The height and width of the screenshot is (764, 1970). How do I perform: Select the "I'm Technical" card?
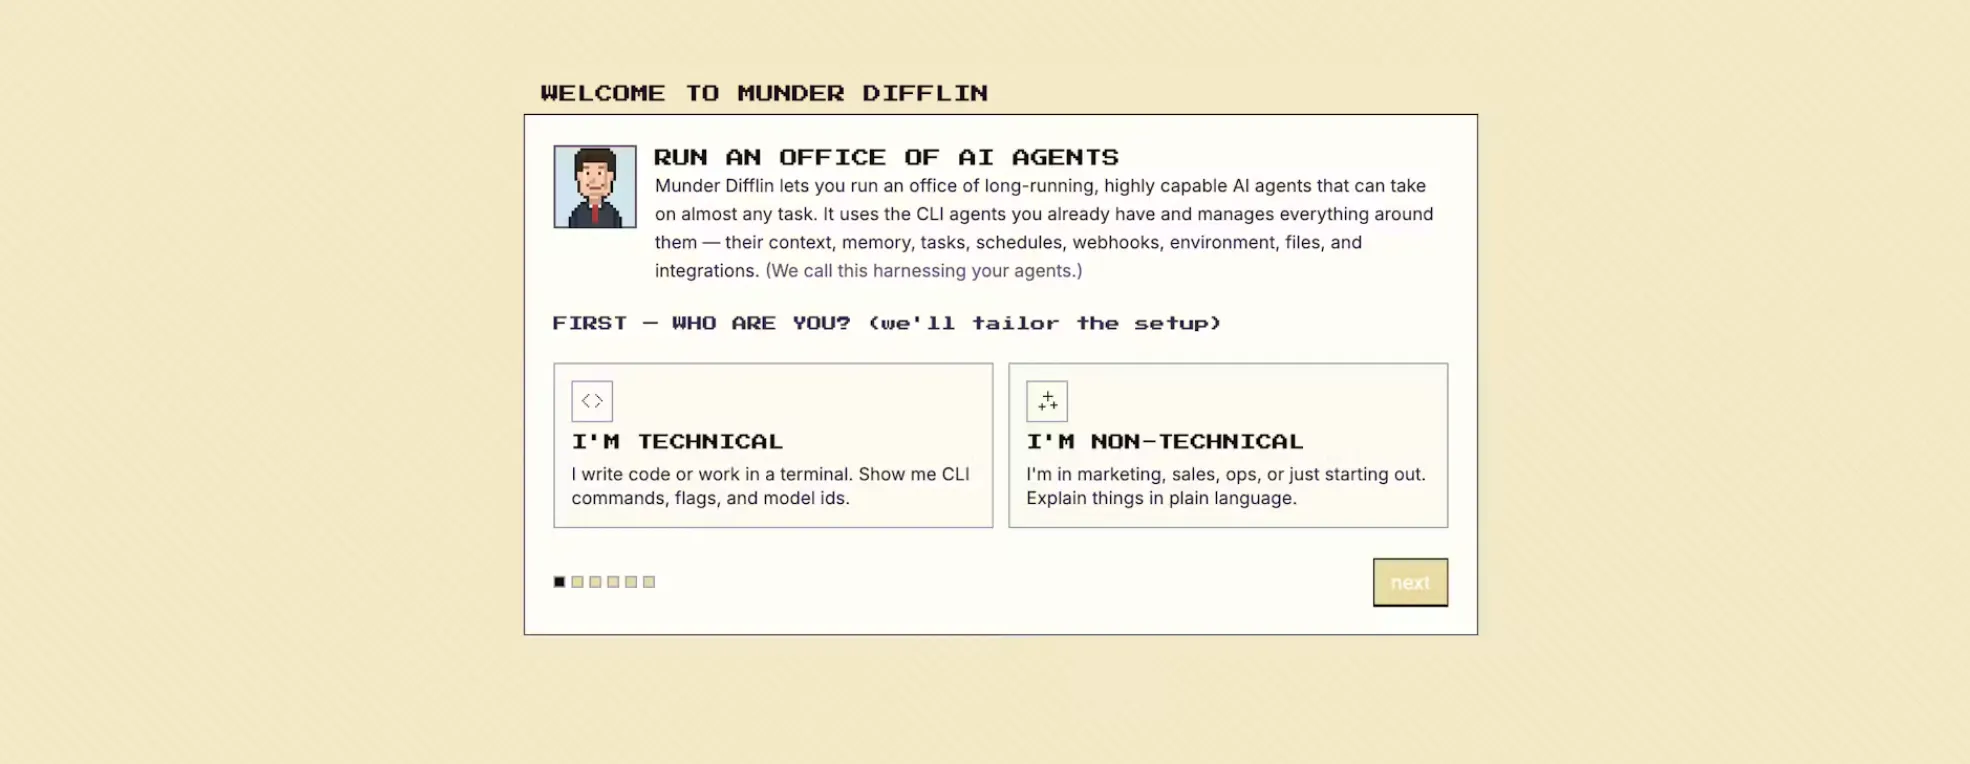click(773, 445)
